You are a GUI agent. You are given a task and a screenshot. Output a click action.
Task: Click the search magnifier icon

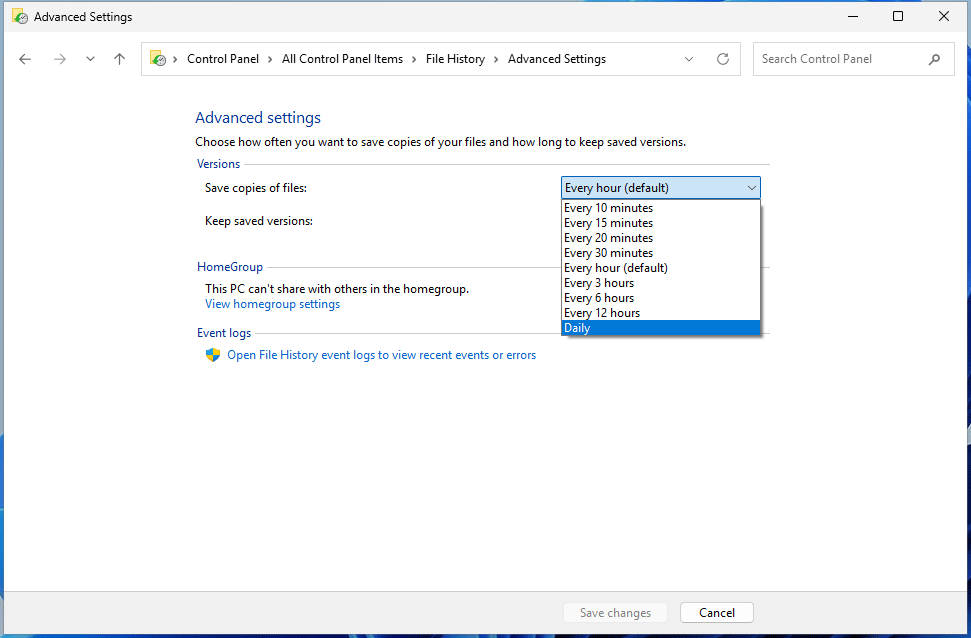pos(935,59)
